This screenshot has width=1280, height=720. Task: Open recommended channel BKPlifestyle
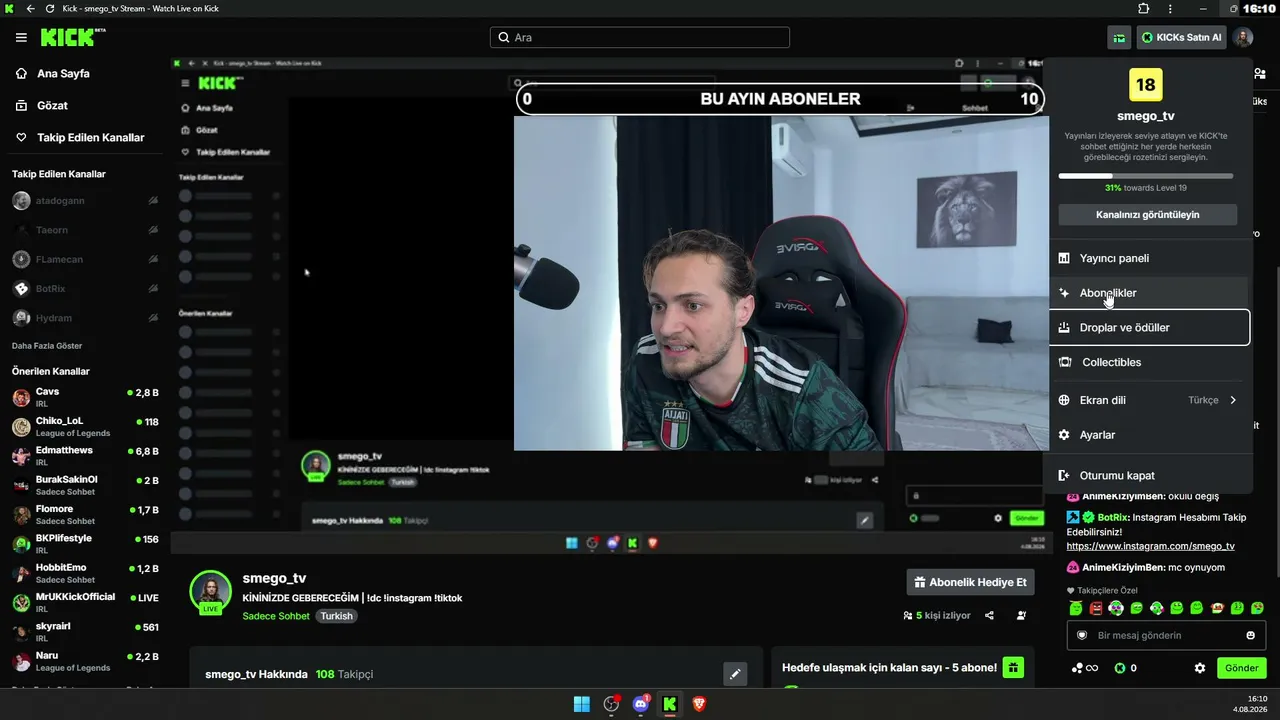(x=85, y=544)
